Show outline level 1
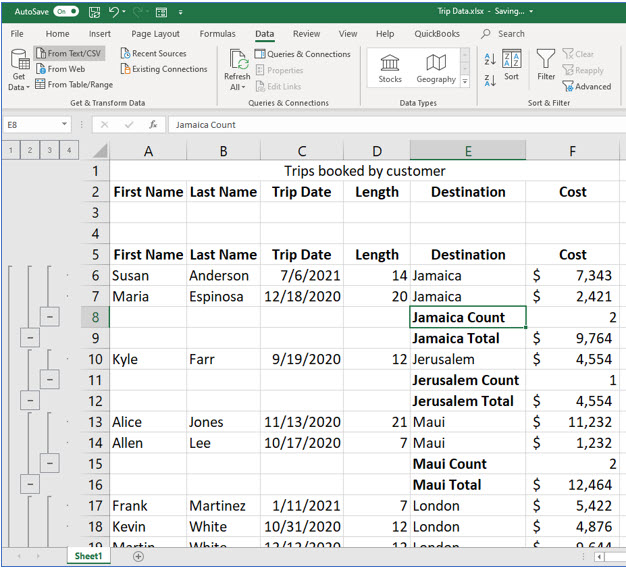Image resolution: width=626 pixels, height=568 pixels. coord(10,150)
